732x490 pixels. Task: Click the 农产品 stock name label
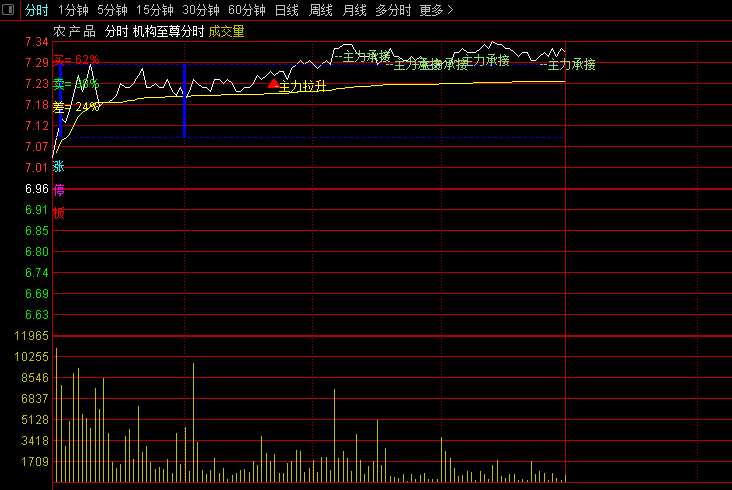tap(75, 32)
